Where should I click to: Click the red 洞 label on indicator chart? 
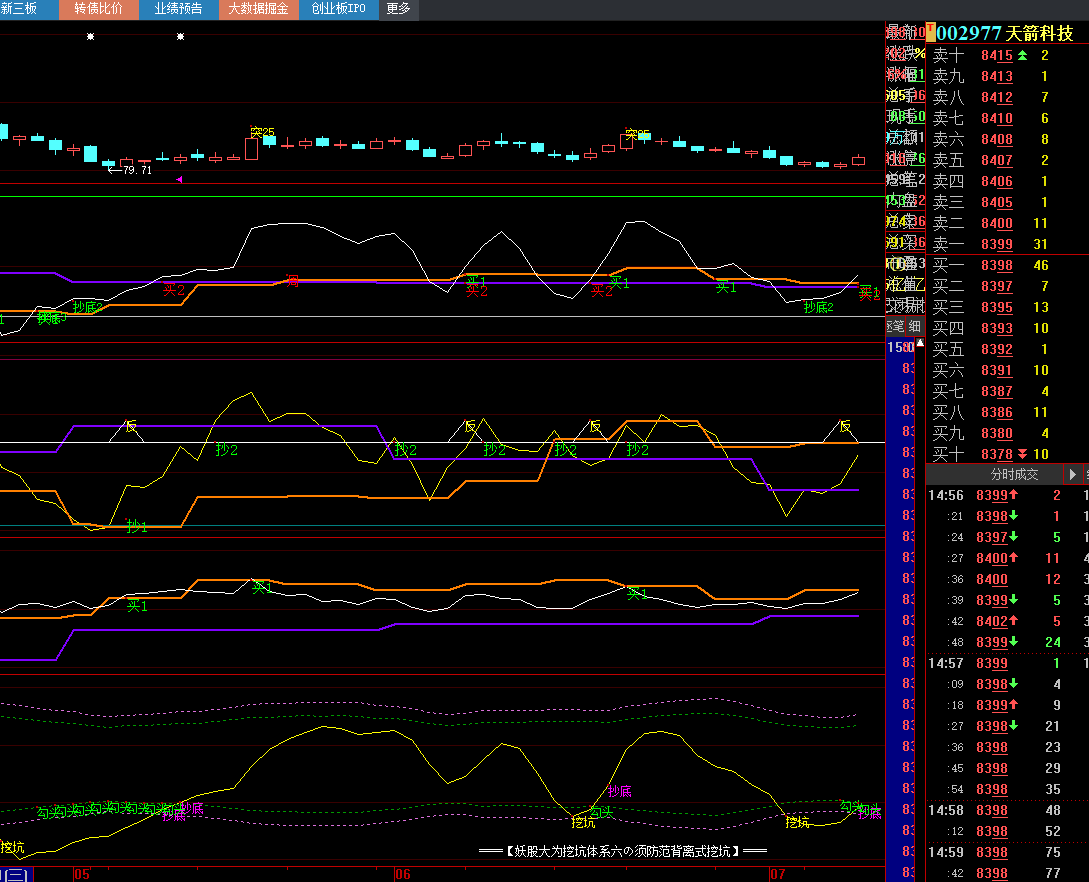pyautogui.click(x=293, y=281)
